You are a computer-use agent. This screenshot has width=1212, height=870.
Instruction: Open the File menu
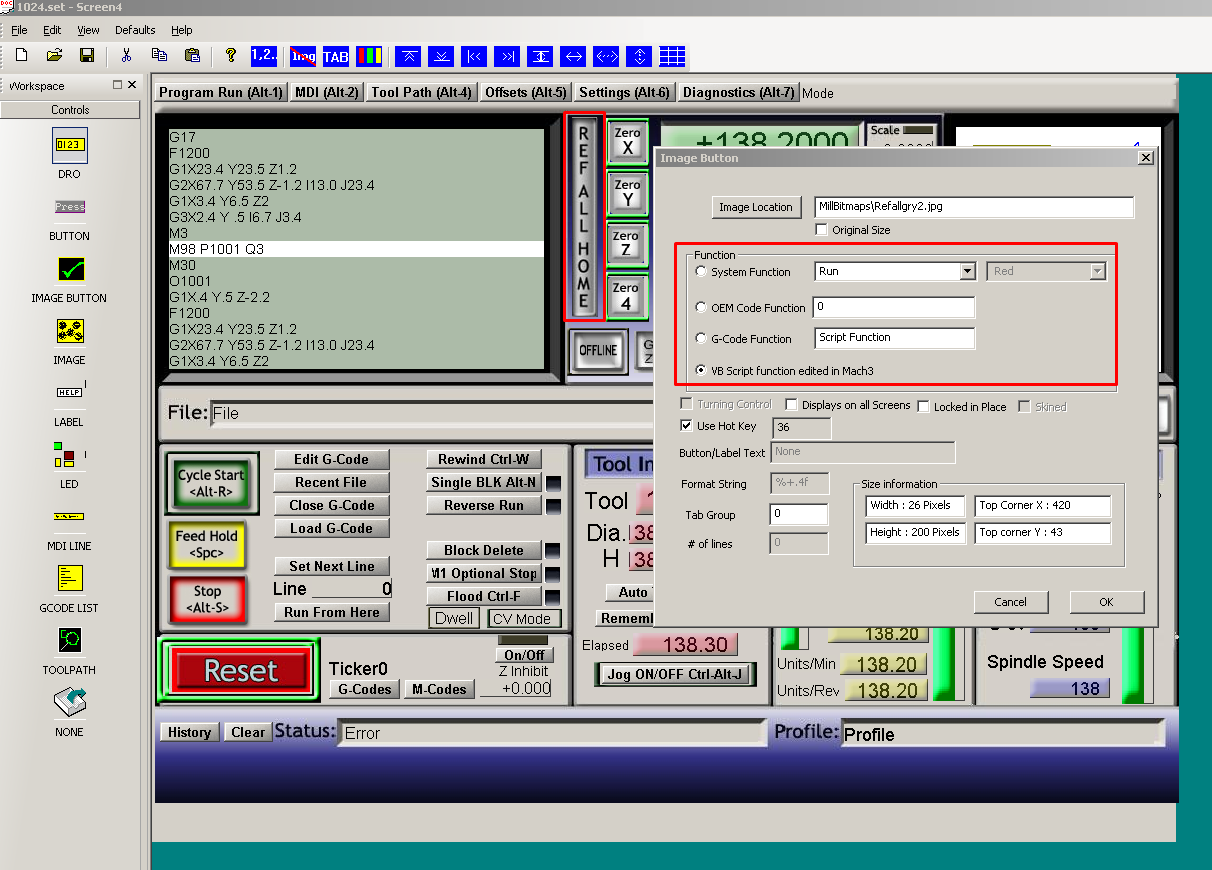19,30
